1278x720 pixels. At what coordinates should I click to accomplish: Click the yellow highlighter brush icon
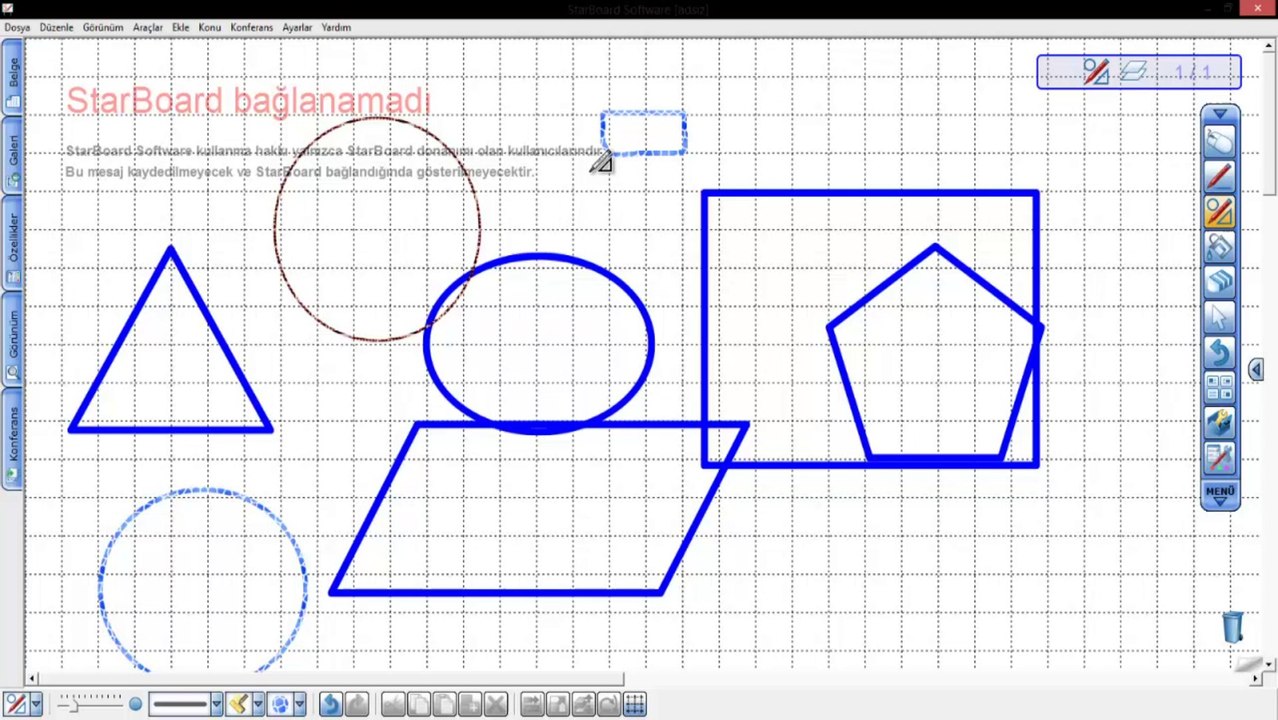238,704
